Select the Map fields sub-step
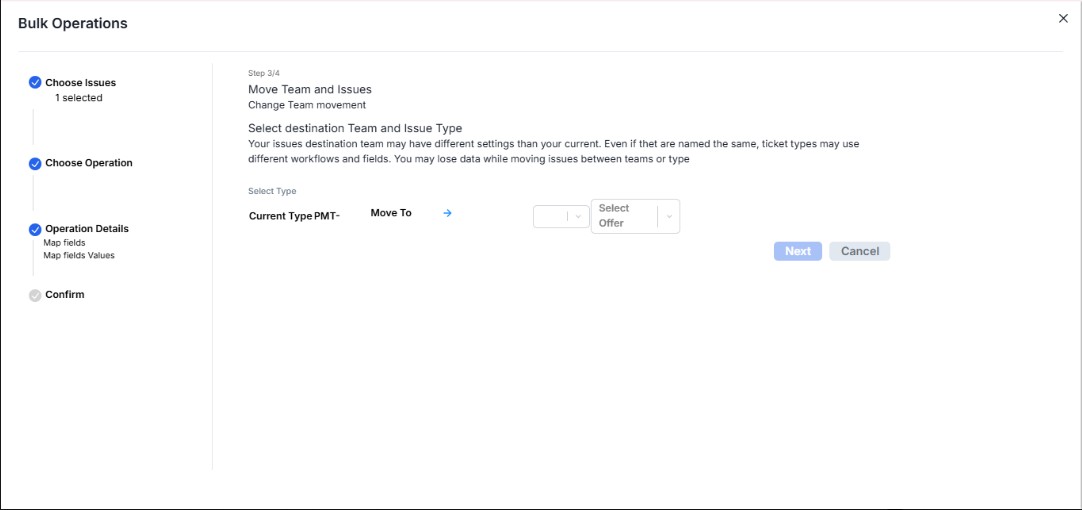This screenshot has height=510, width=1082. [x=64, y=243]
